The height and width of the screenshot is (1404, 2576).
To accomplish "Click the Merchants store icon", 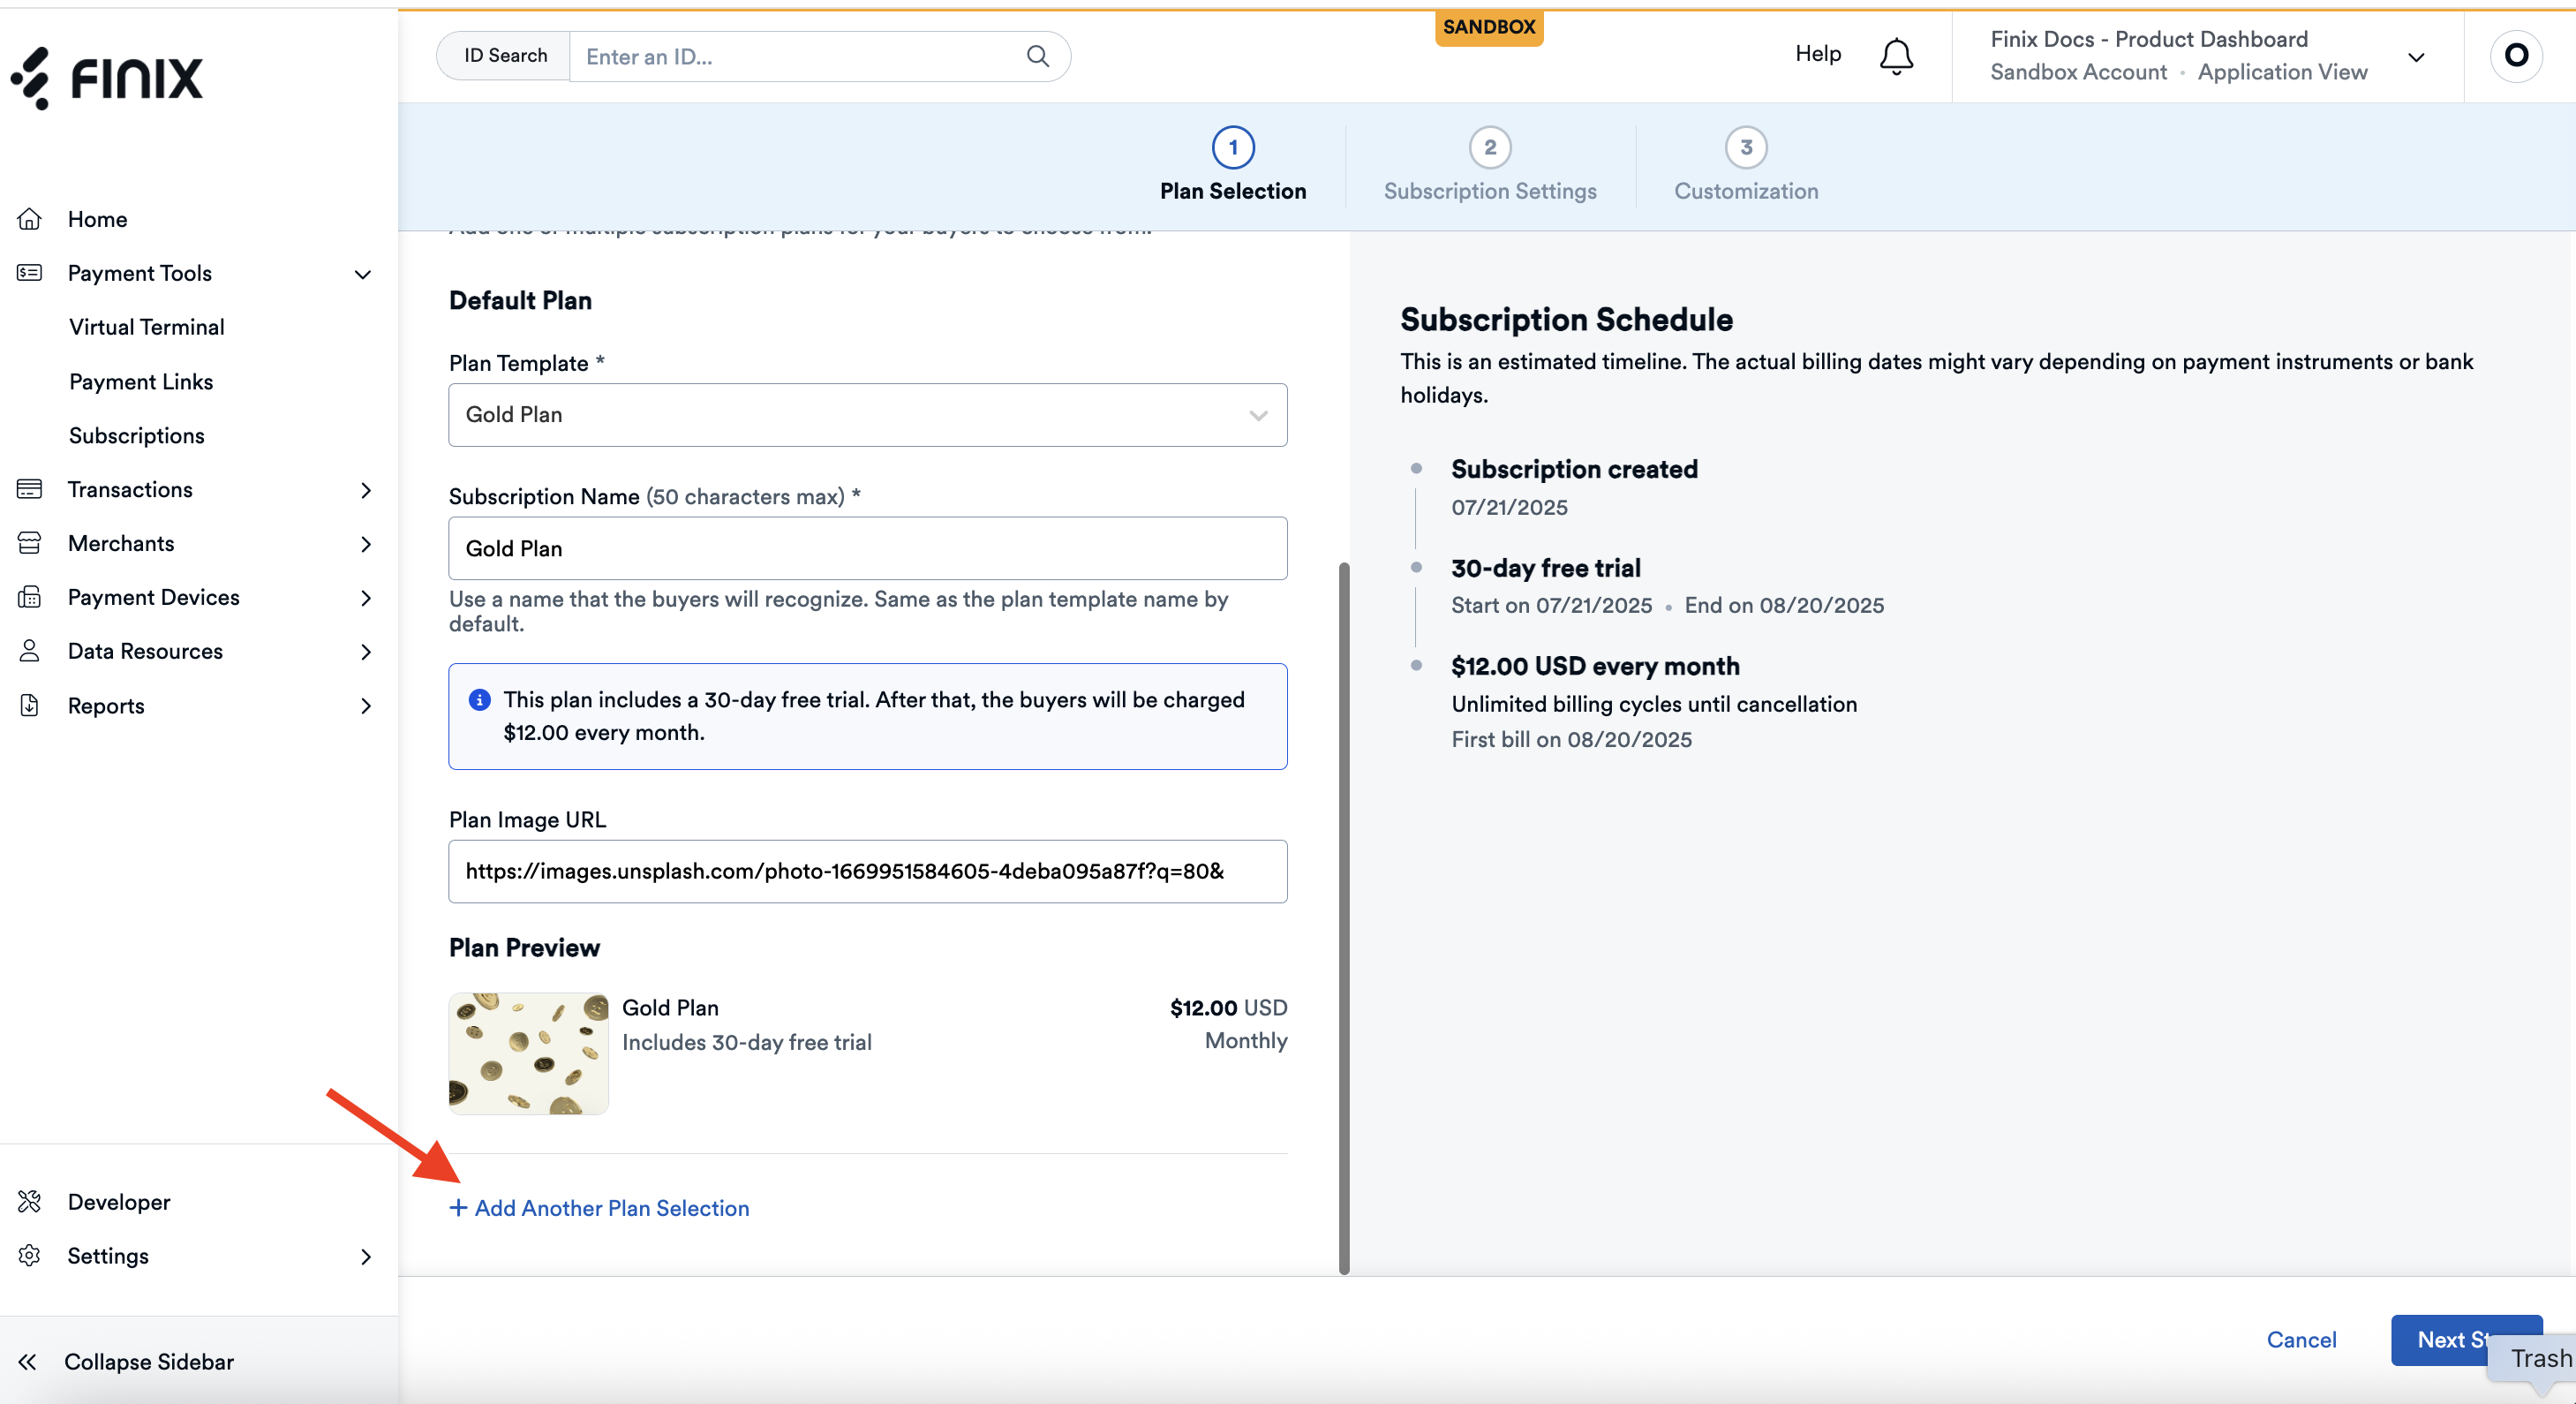I will 30,543.
